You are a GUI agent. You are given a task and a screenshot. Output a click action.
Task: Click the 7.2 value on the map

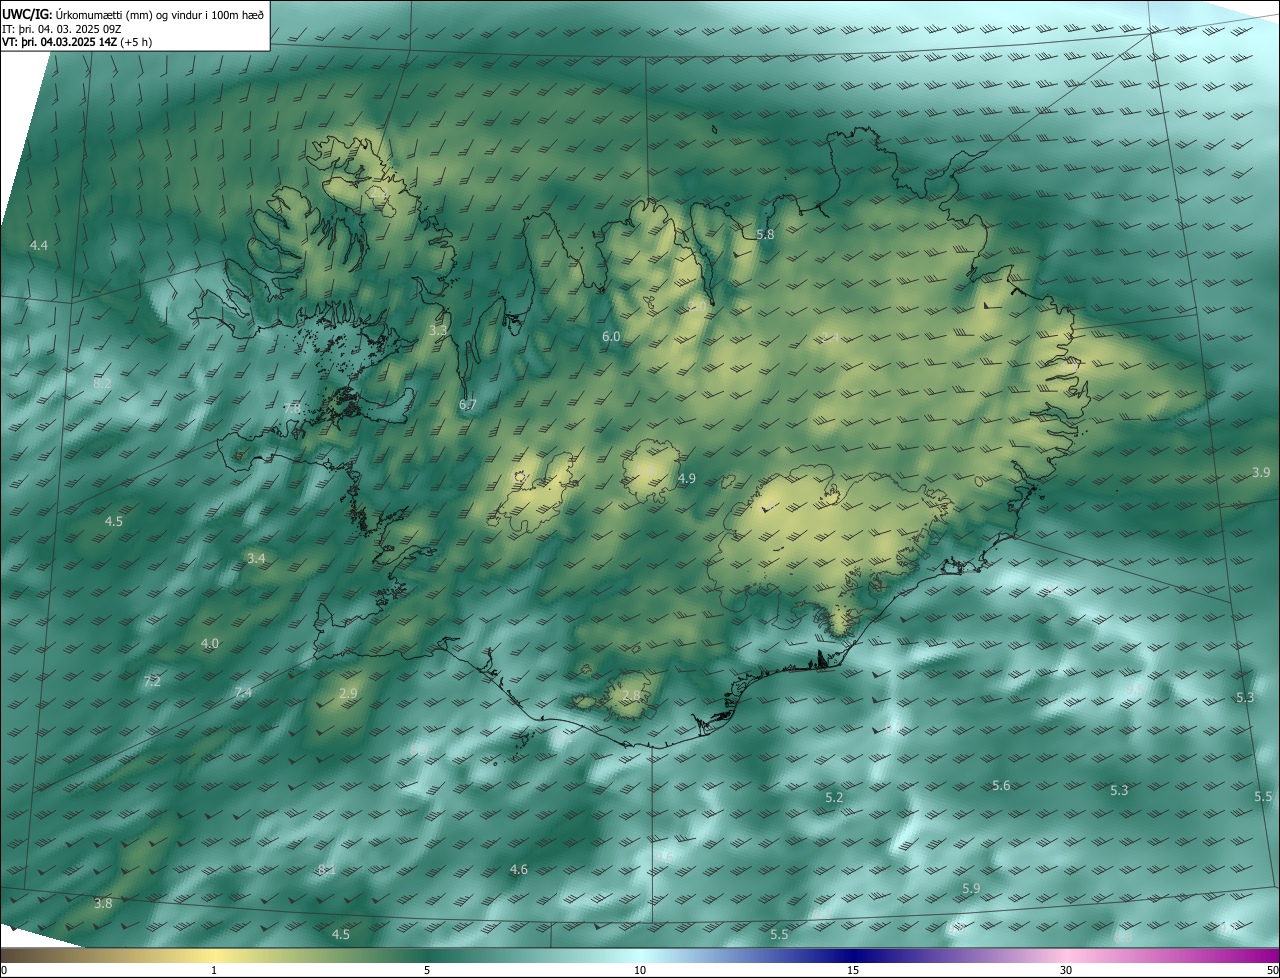tap(152, 682)
